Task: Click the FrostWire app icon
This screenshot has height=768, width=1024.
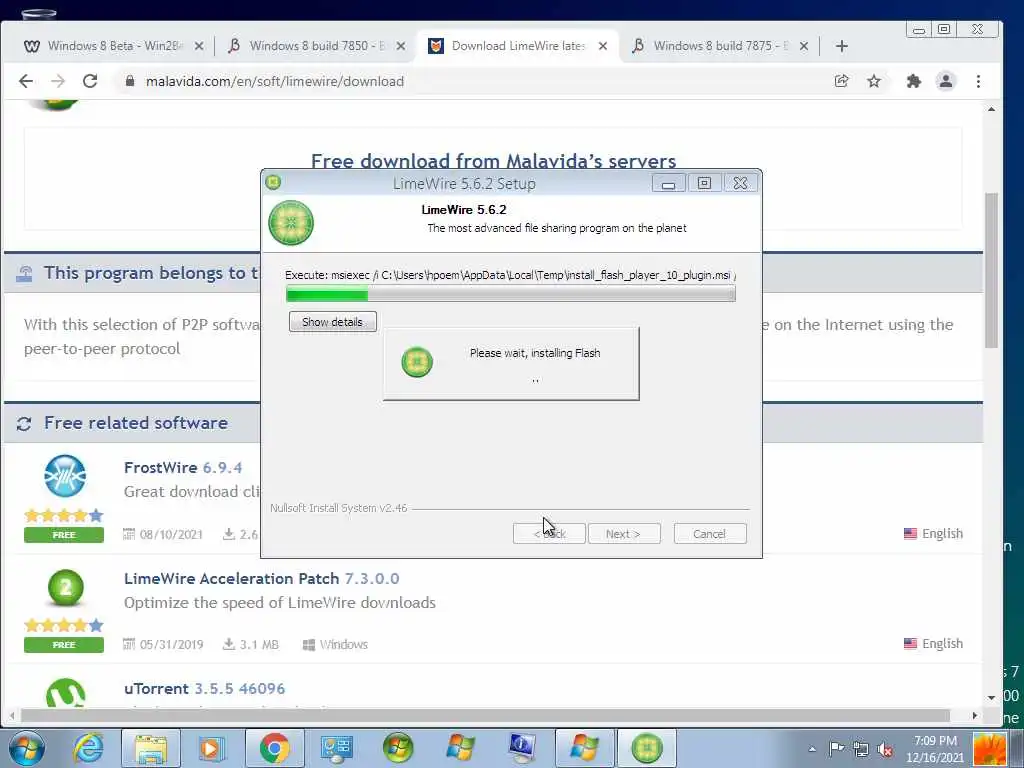Action: point(65,476)
